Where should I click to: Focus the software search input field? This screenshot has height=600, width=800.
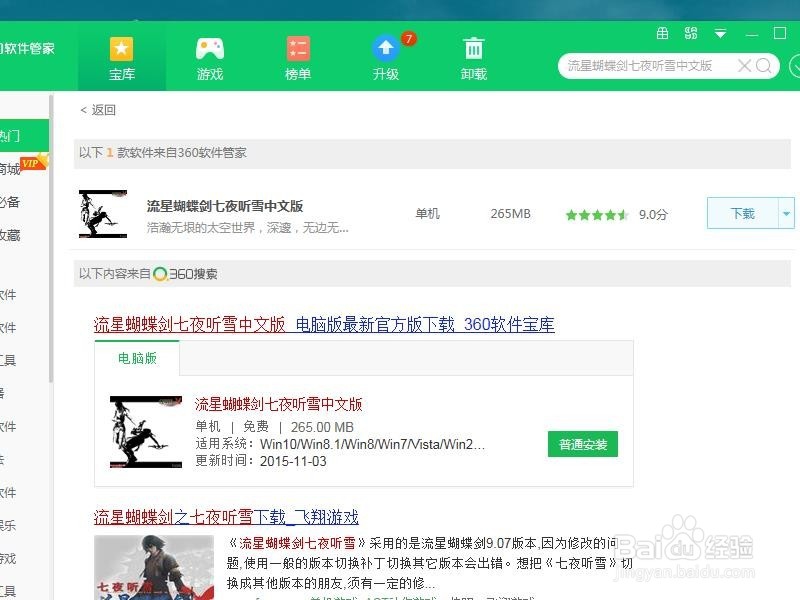pos(669,66)
